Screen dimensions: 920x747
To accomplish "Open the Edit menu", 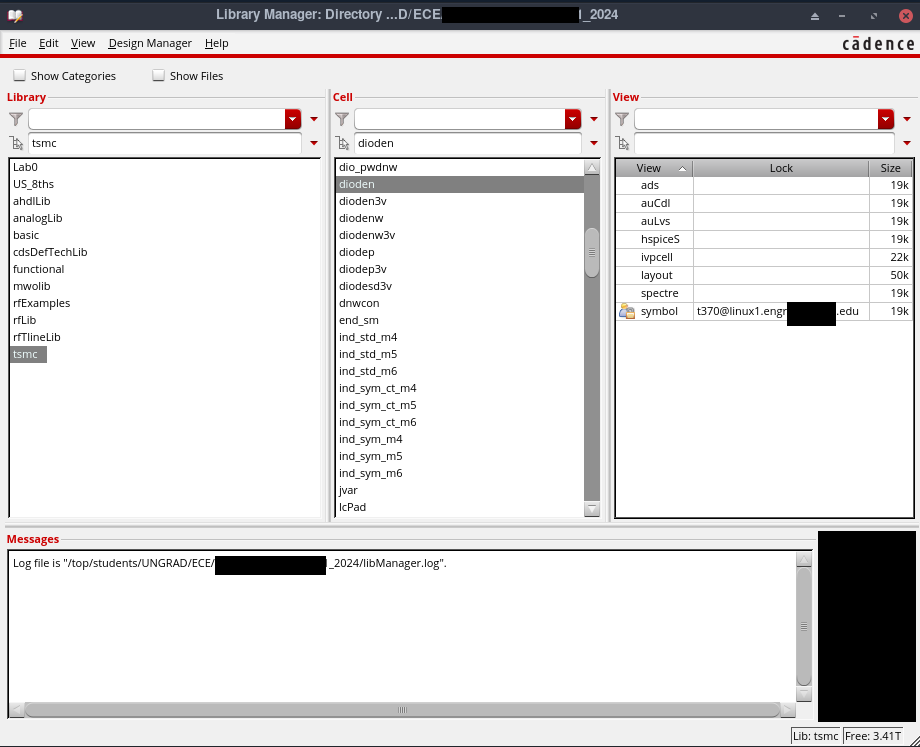I will point(49,43).
